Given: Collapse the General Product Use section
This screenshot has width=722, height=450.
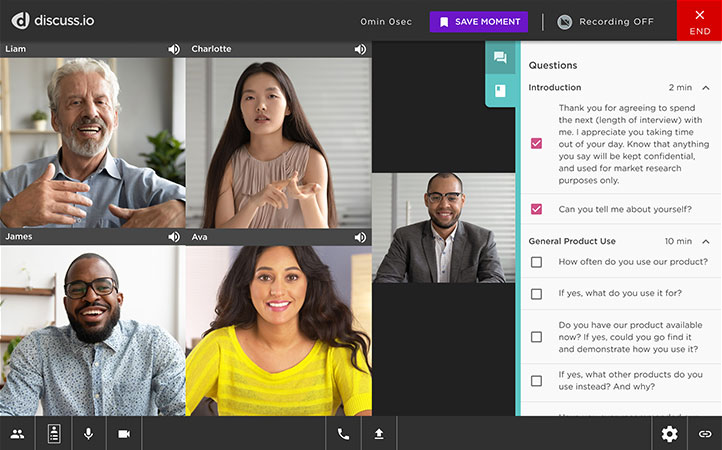Looking at the screenshot, I should click(706, 241).
